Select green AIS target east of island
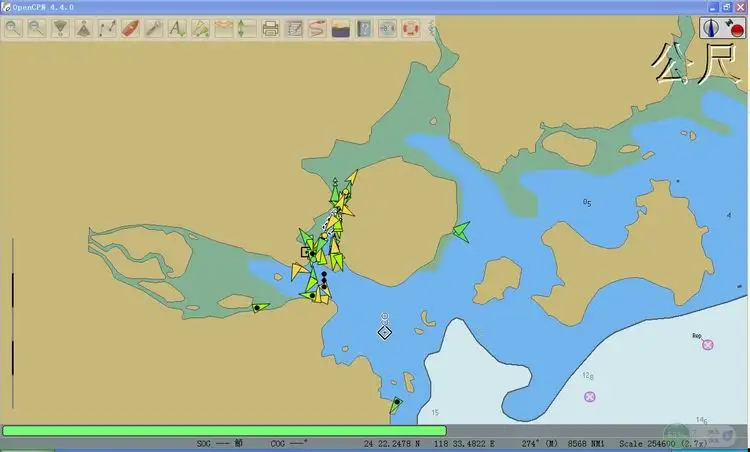The height and width of the screenshot is (452, 750). tap(462, 232)
